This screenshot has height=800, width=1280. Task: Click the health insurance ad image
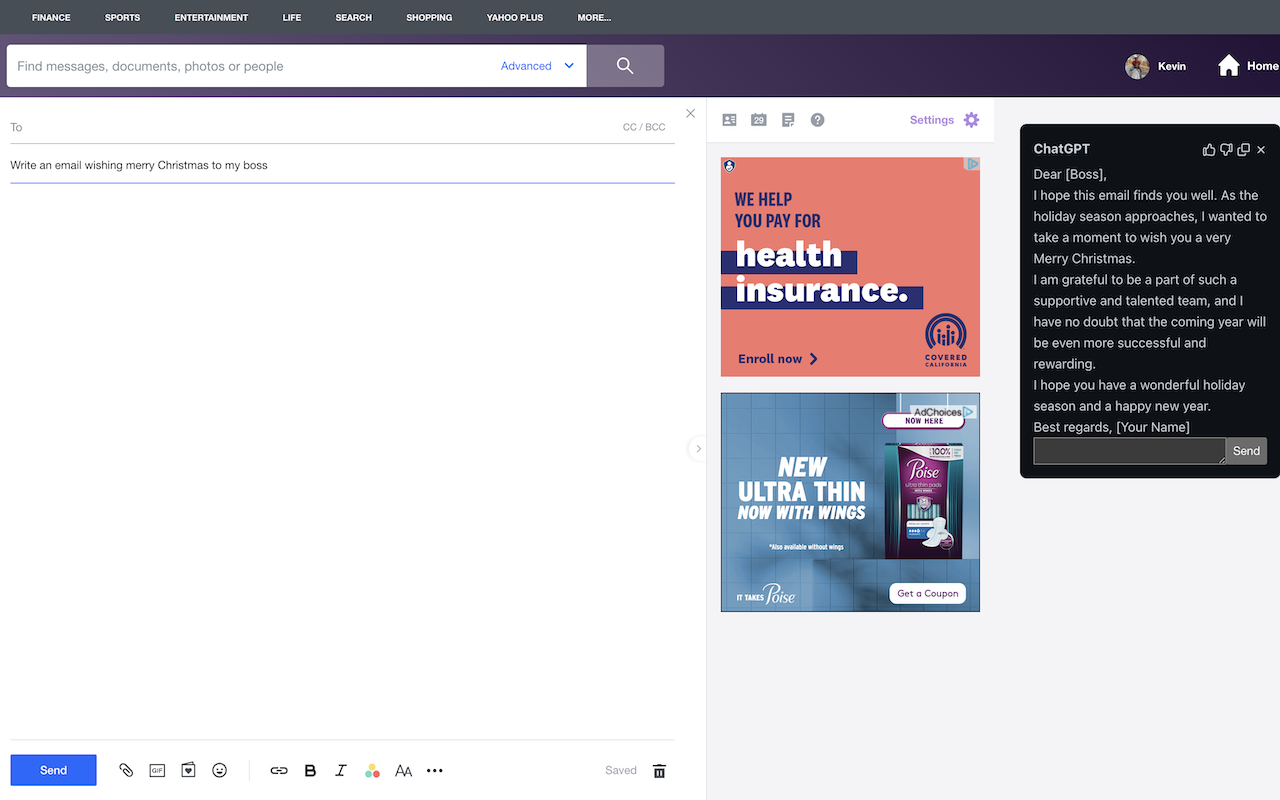[x=850, y=267]
